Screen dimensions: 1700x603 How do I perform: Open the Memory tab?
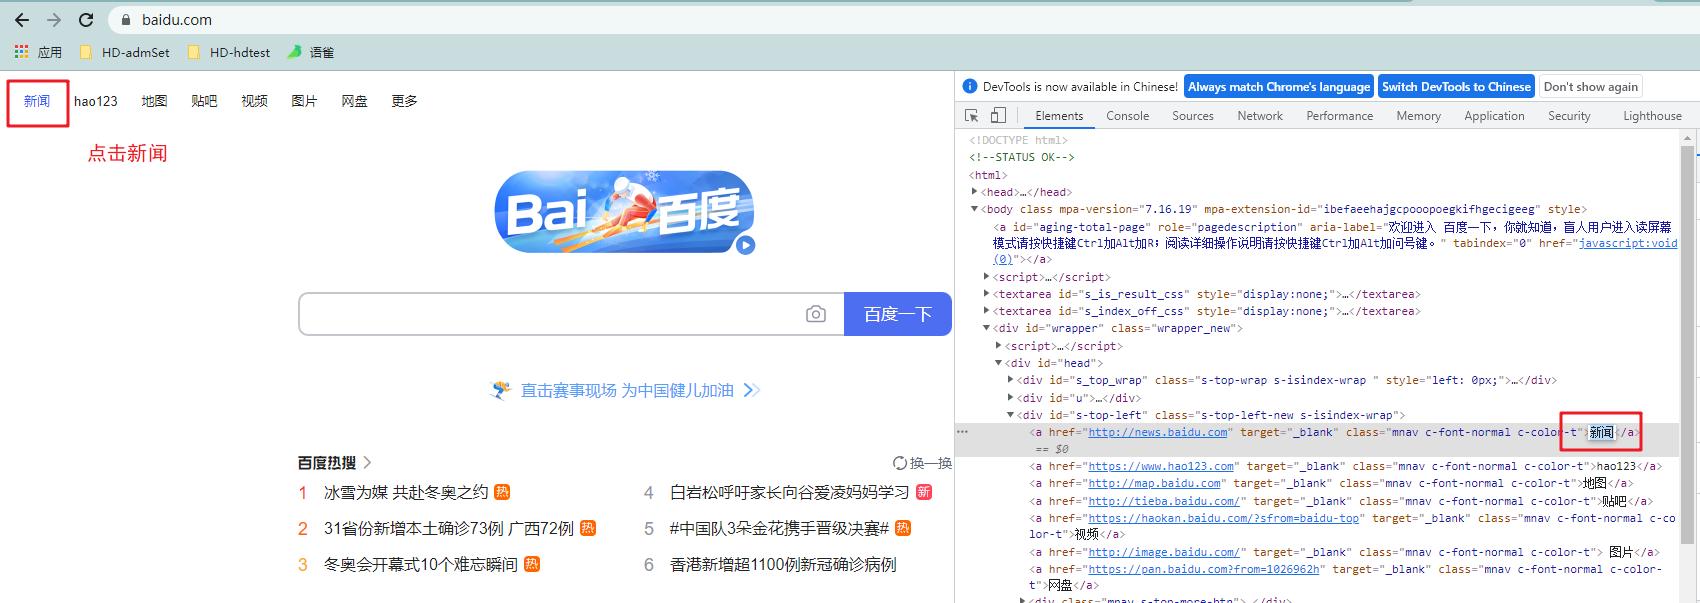click(1418, 116)
